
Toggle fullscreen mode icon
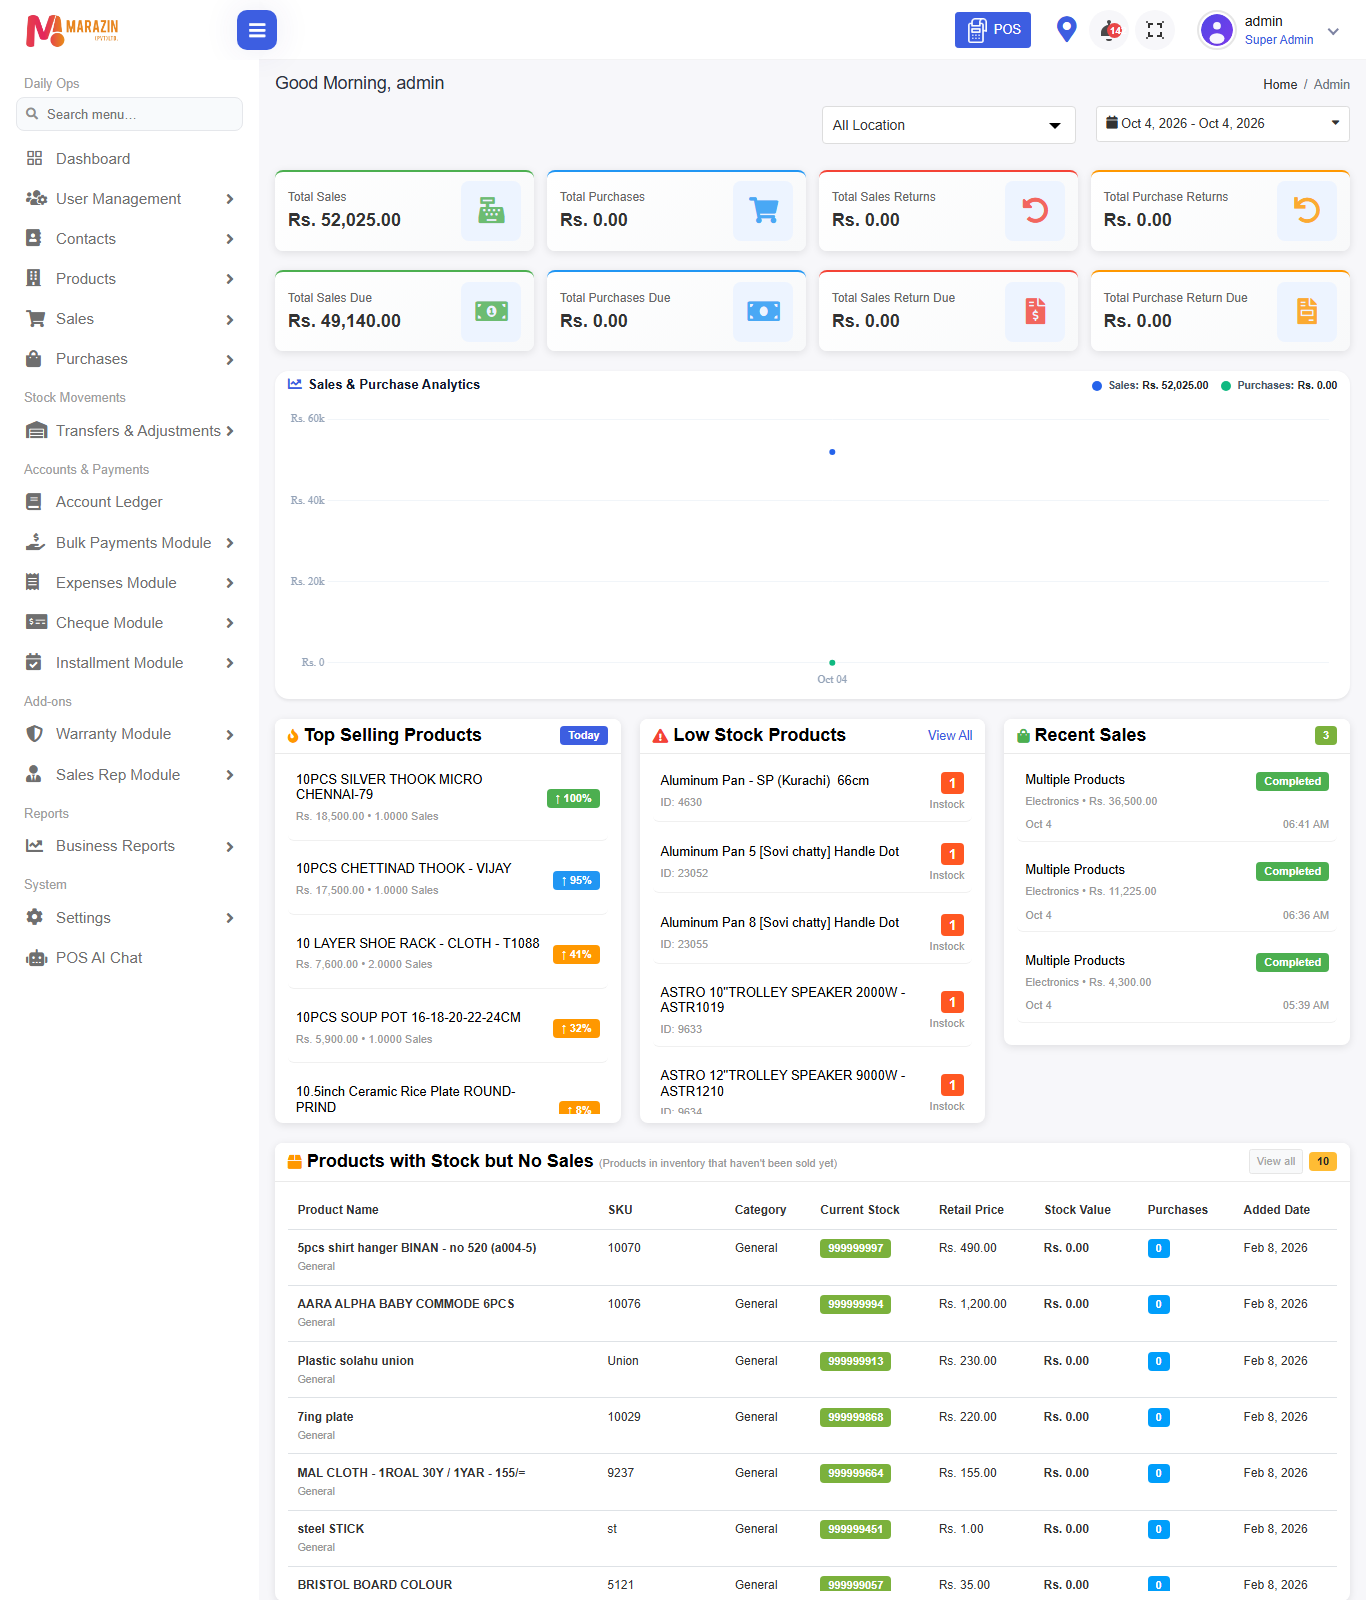[x=1155, y=30]
